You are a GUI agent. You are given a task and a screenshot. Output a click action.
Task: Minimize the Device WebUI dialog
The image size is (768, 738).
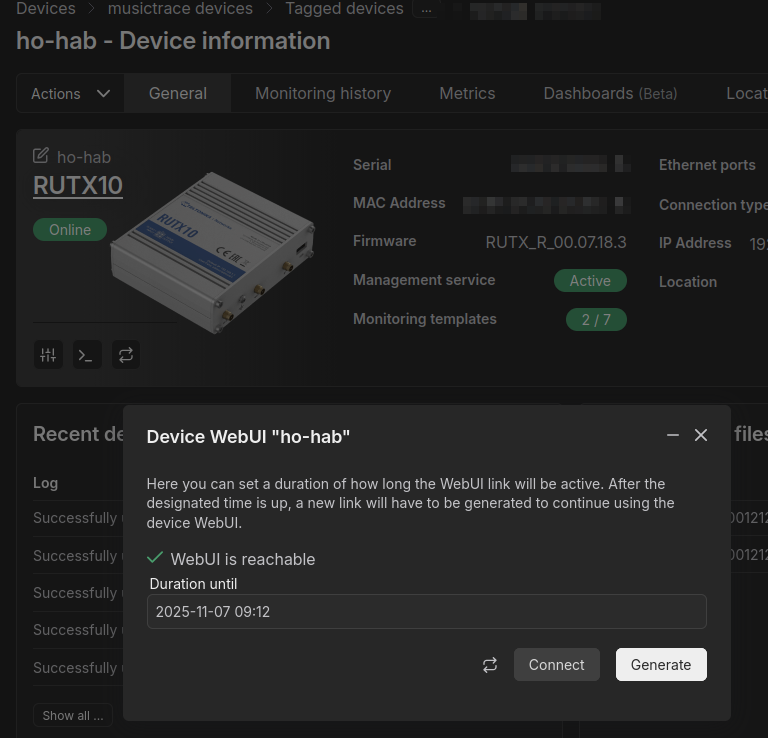(x=673, y=435)
